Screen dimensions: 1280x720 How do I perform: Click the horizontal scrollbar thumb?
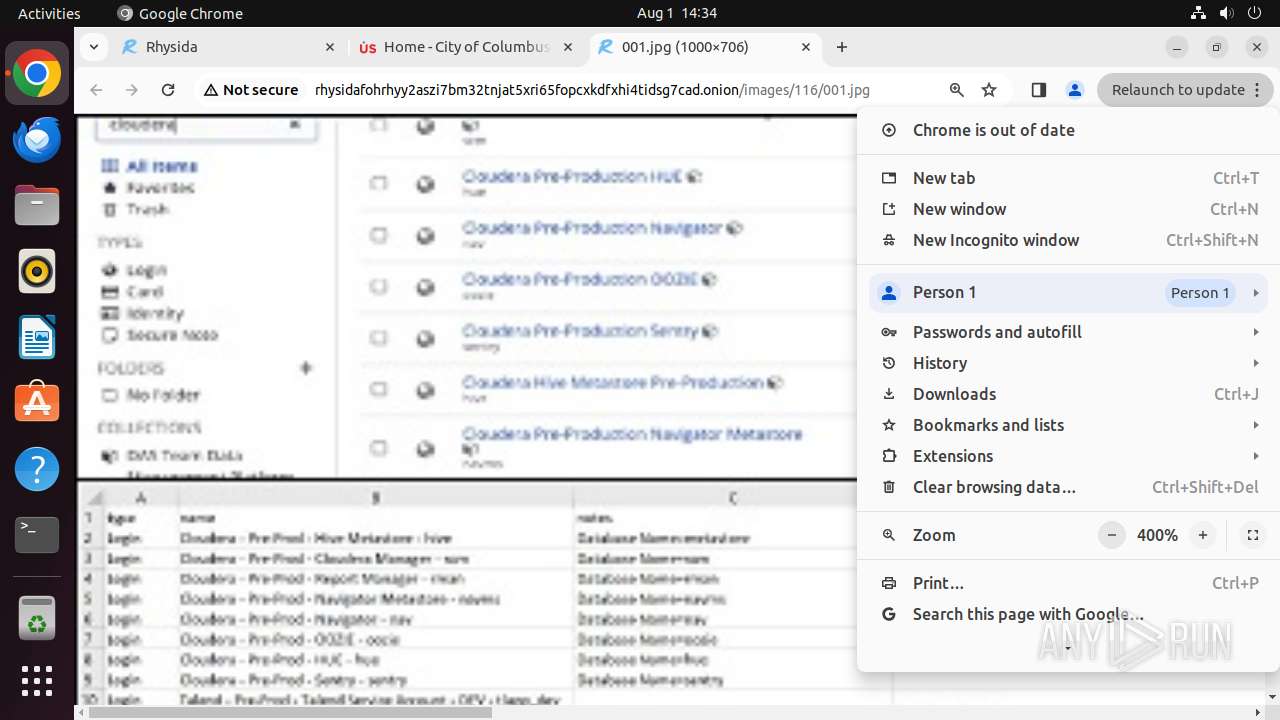tap(290, 712)
